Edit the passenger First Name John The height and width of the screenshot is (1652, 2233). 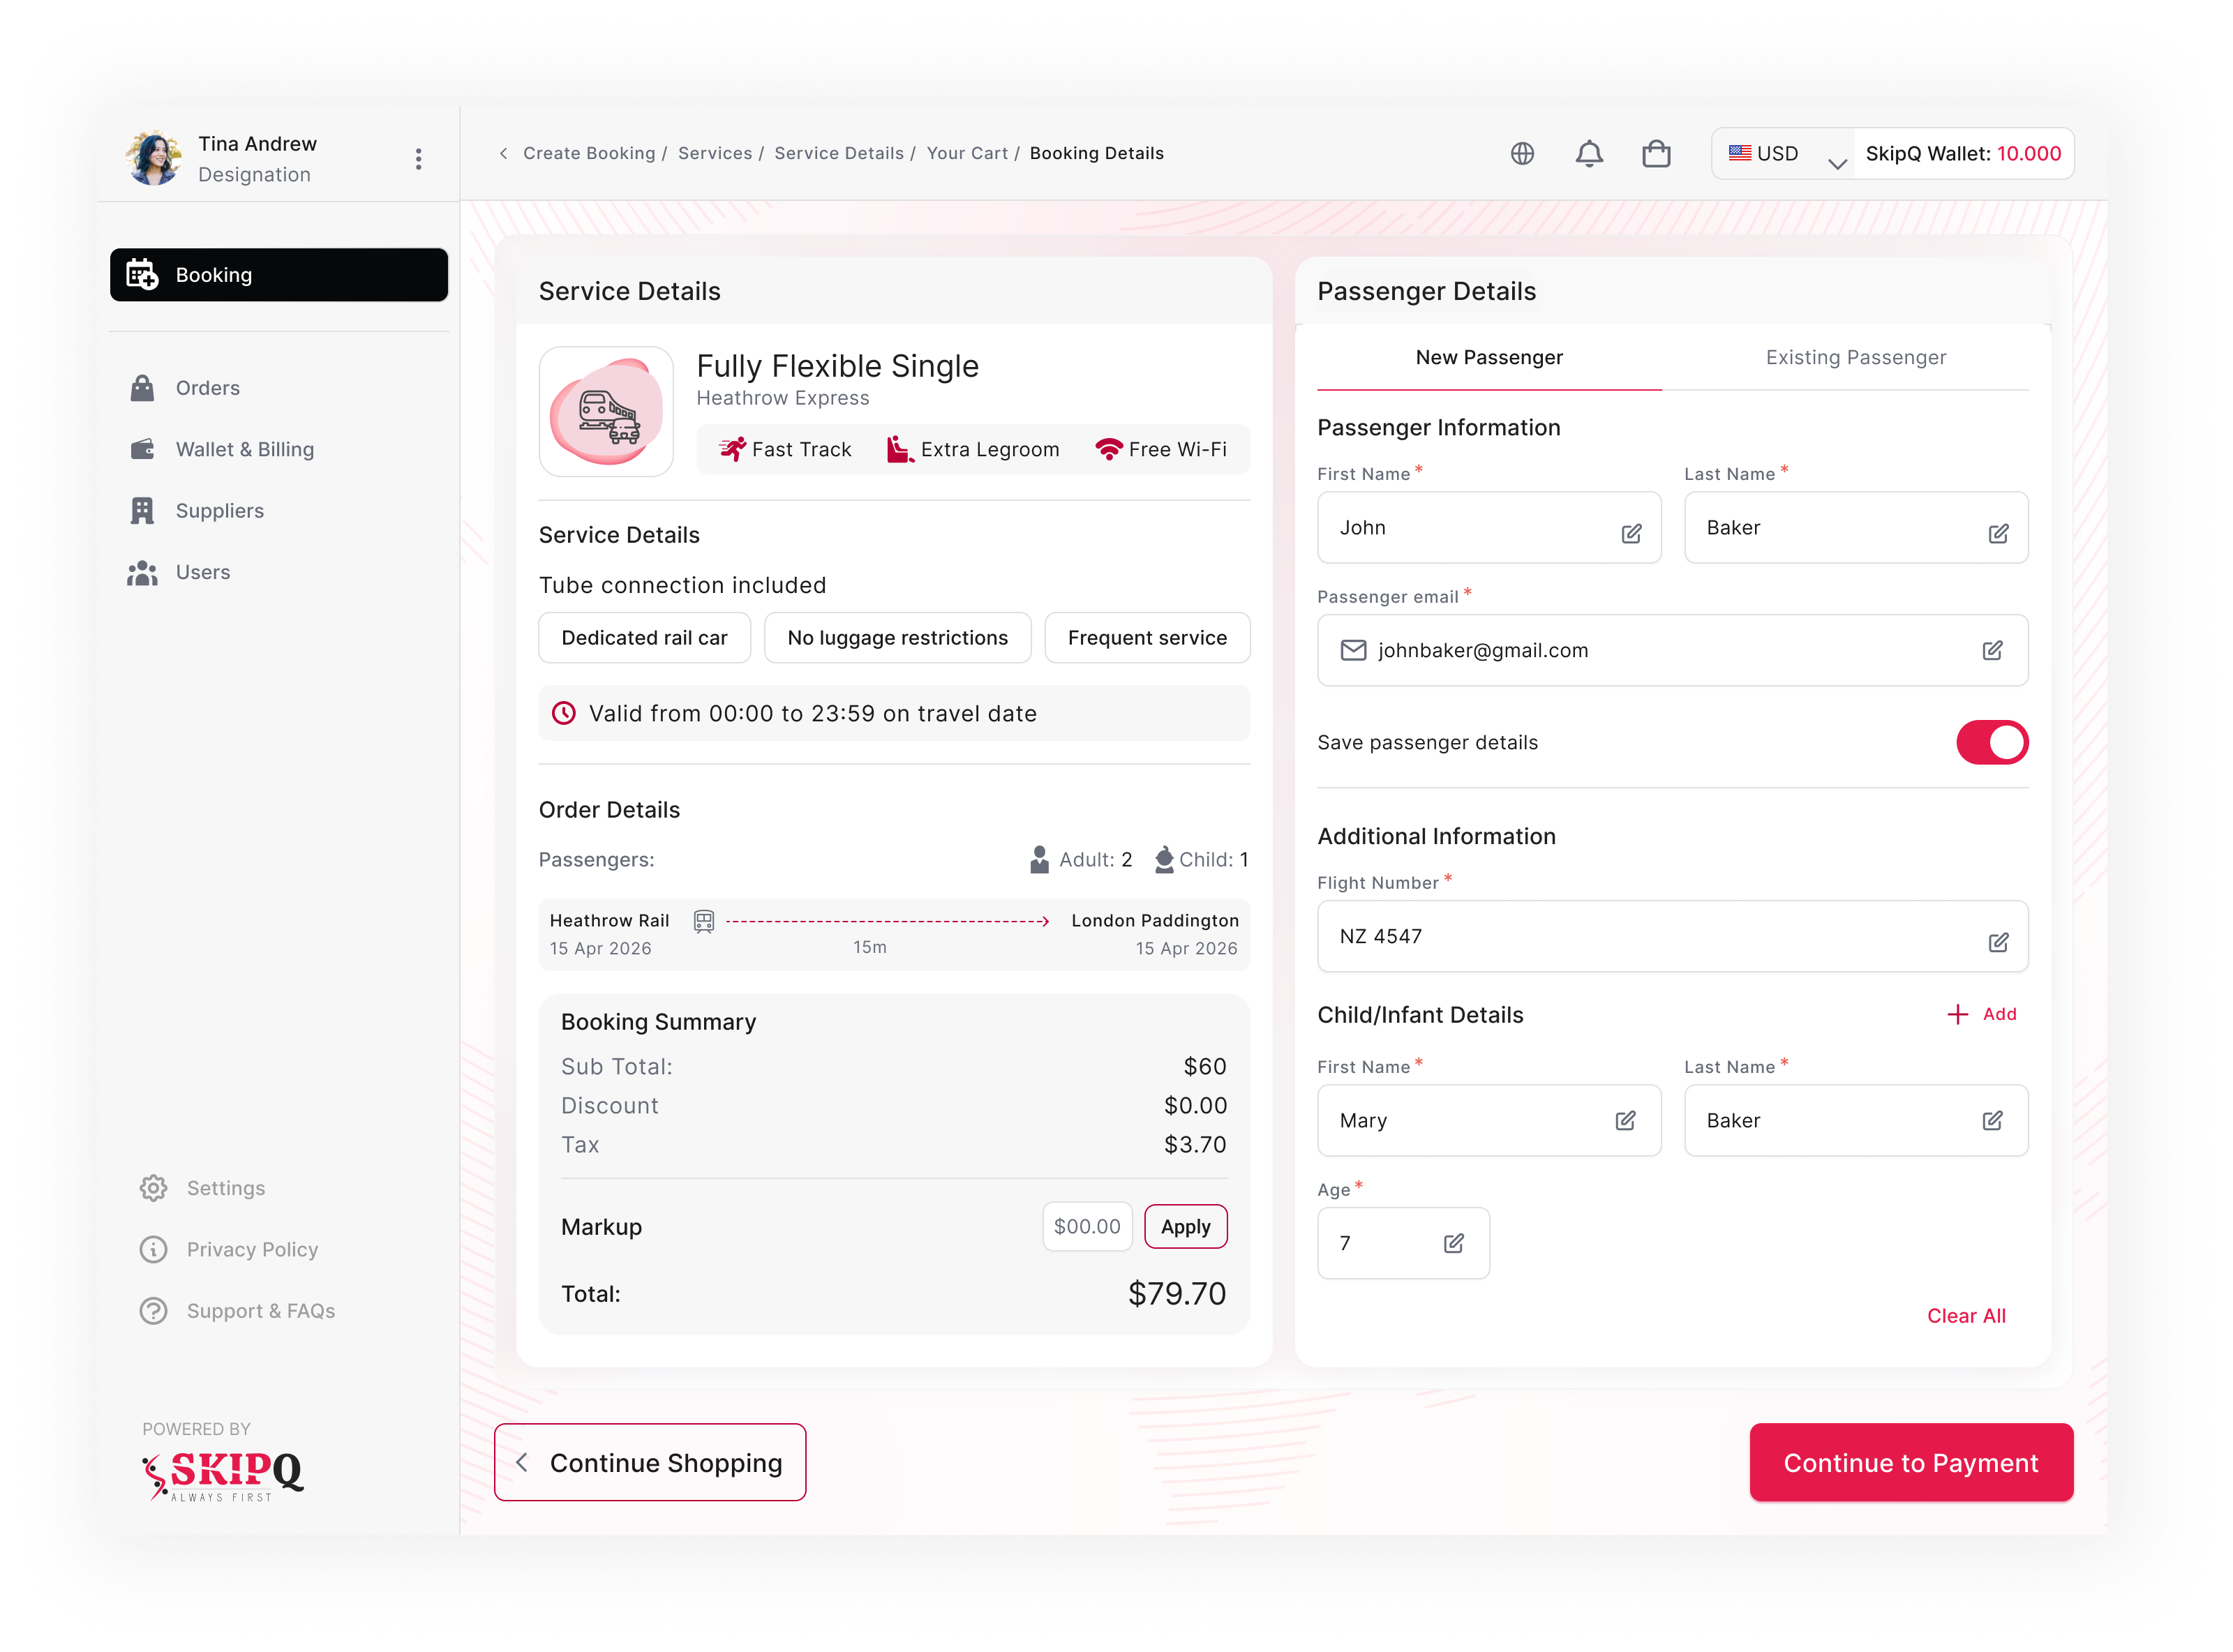pos(1631,533)
